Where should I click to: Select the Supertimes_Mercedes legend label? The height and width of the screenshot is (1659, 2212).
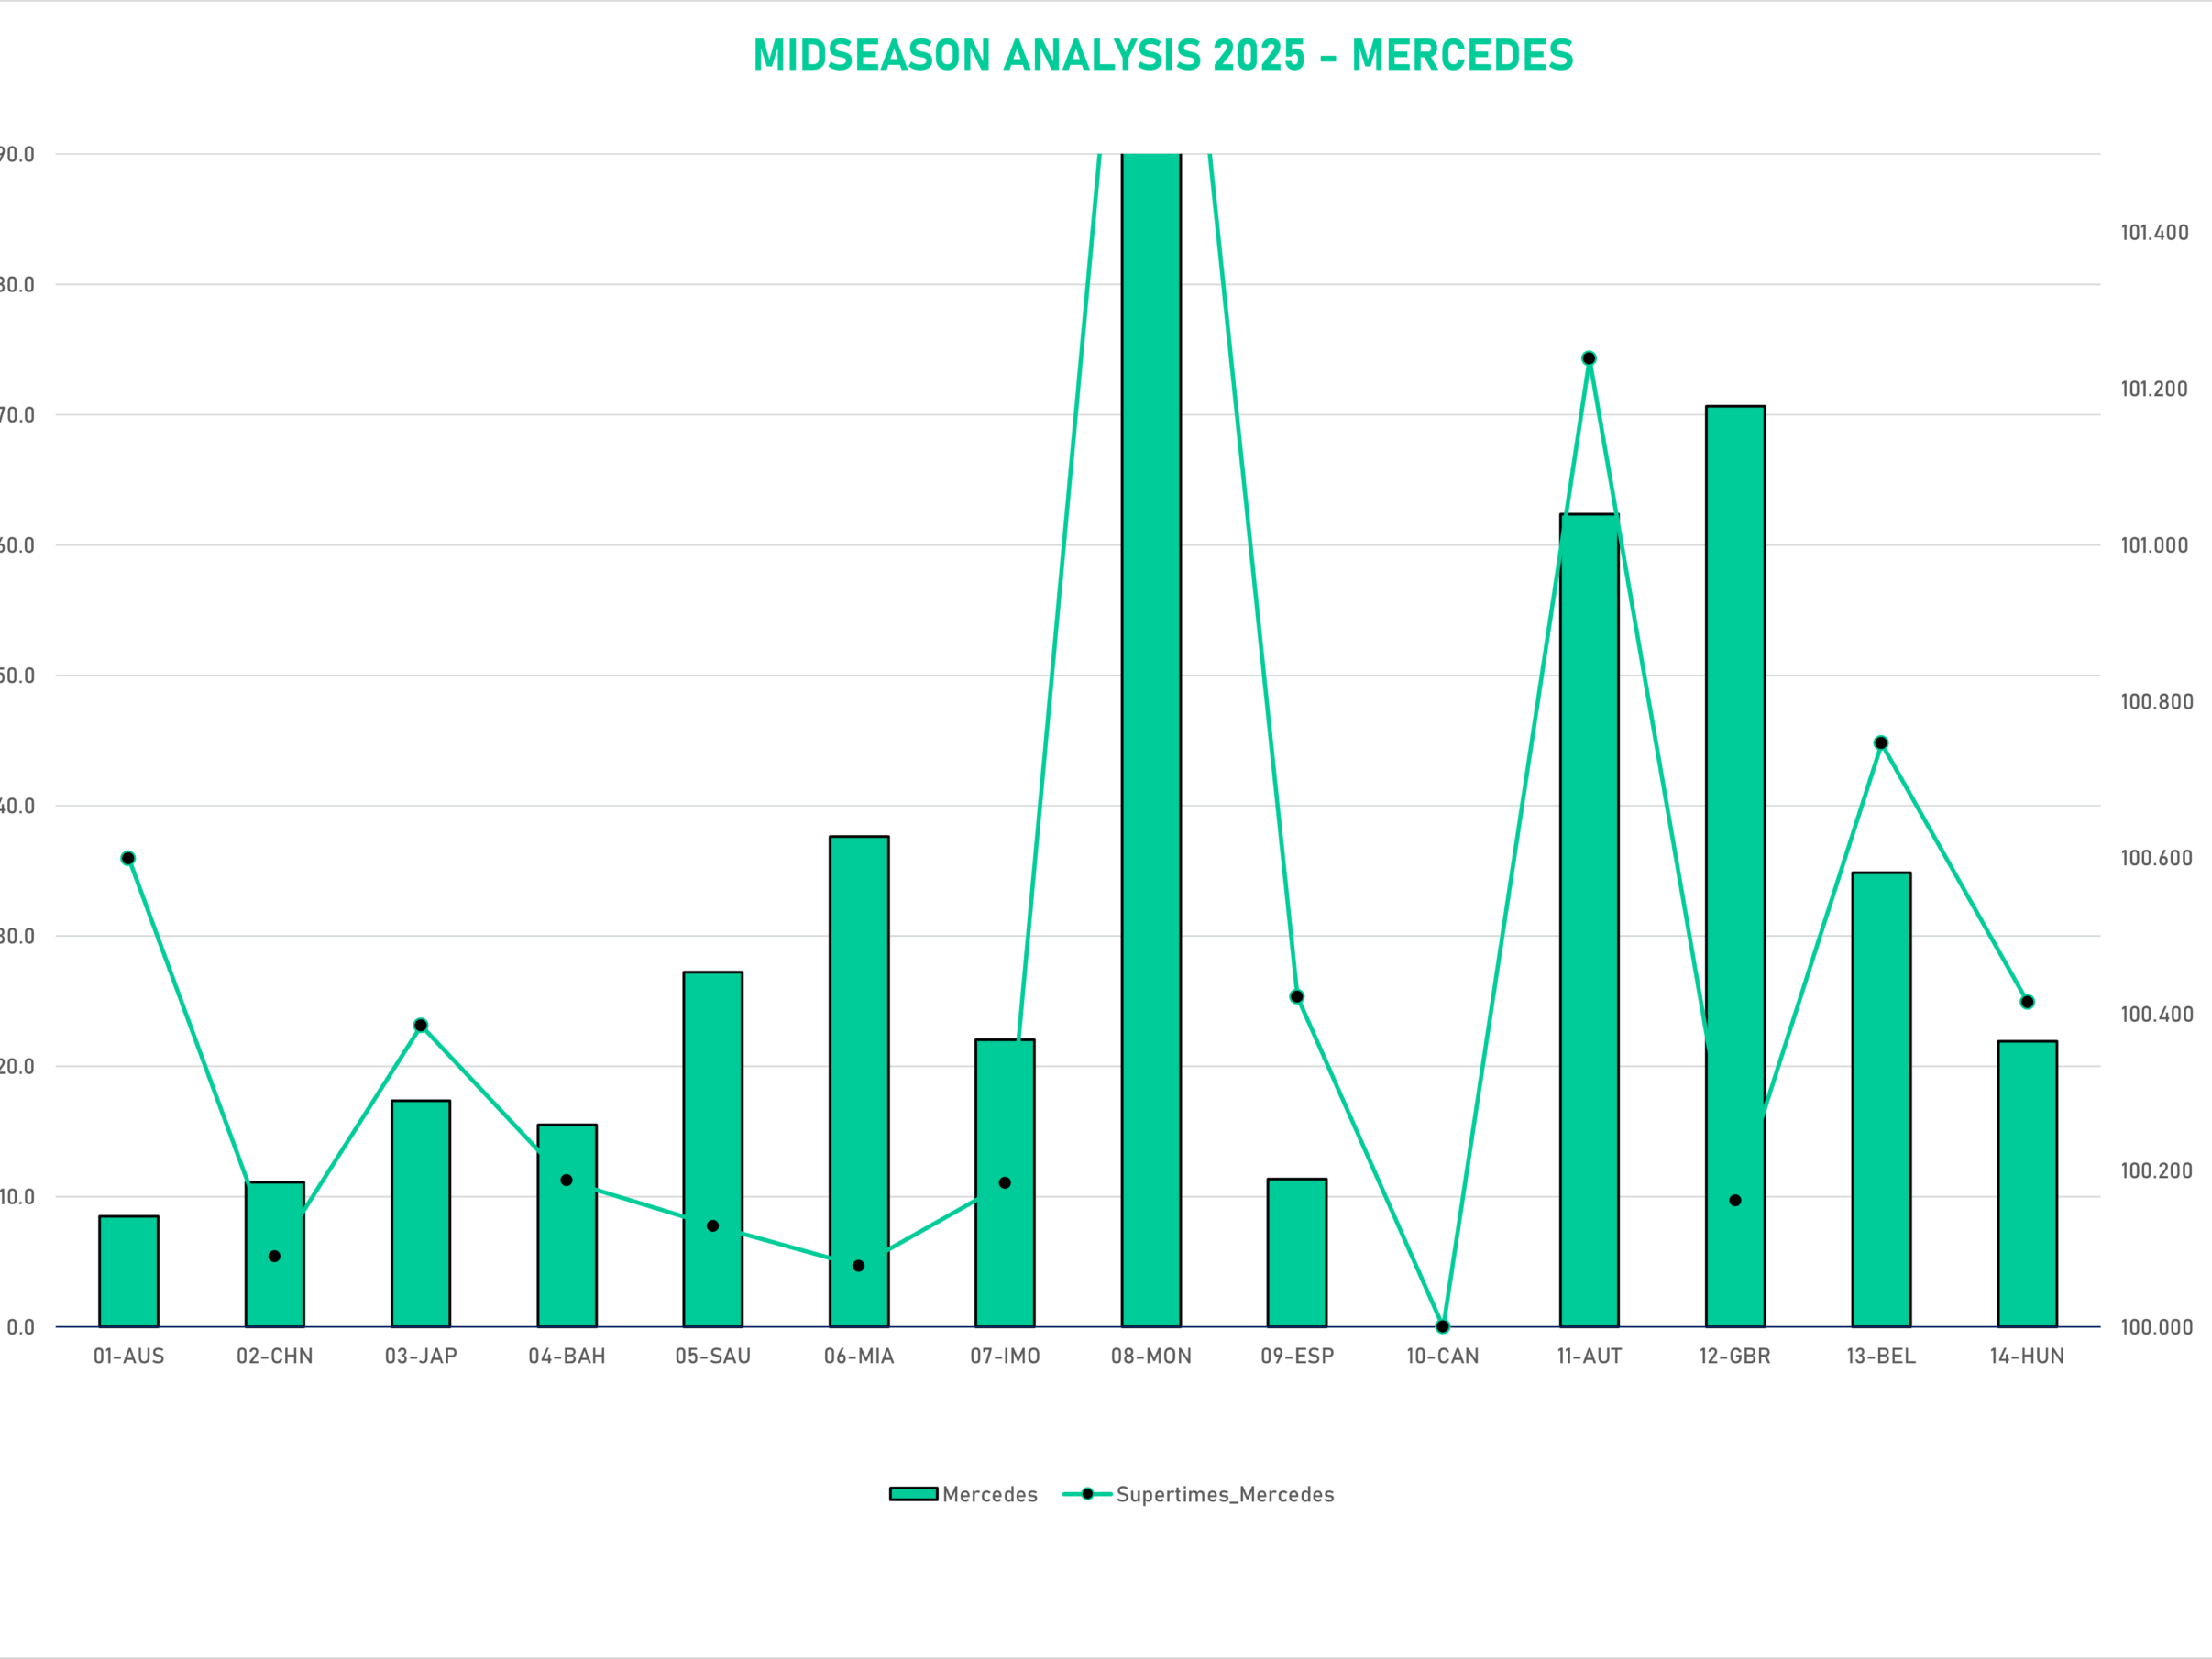click(x=1225, y=1494)
